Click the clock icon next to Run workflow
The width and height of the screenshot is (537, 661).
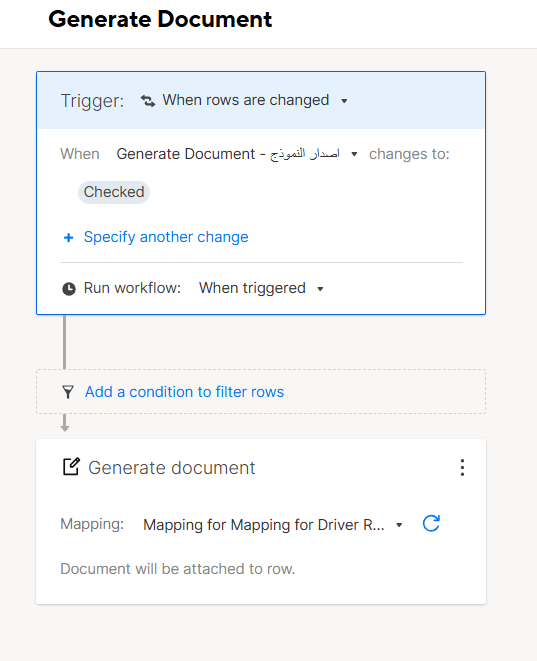point(69,289)
